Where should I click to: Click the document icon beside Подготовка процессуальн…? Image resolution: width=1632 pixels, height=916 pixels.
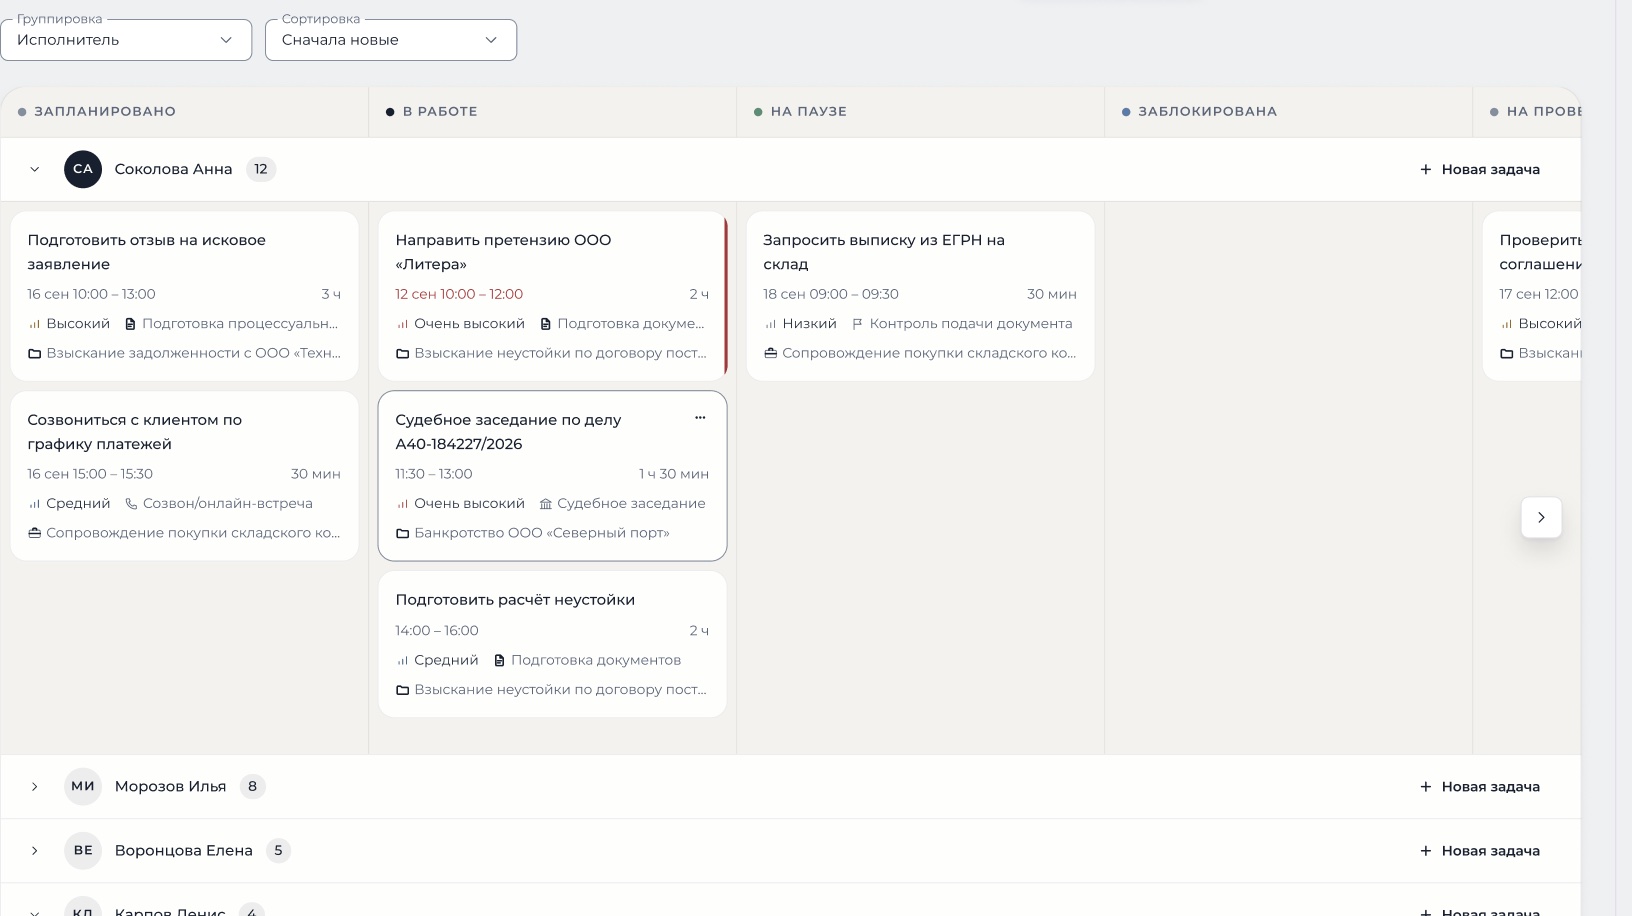coord(130,324)
